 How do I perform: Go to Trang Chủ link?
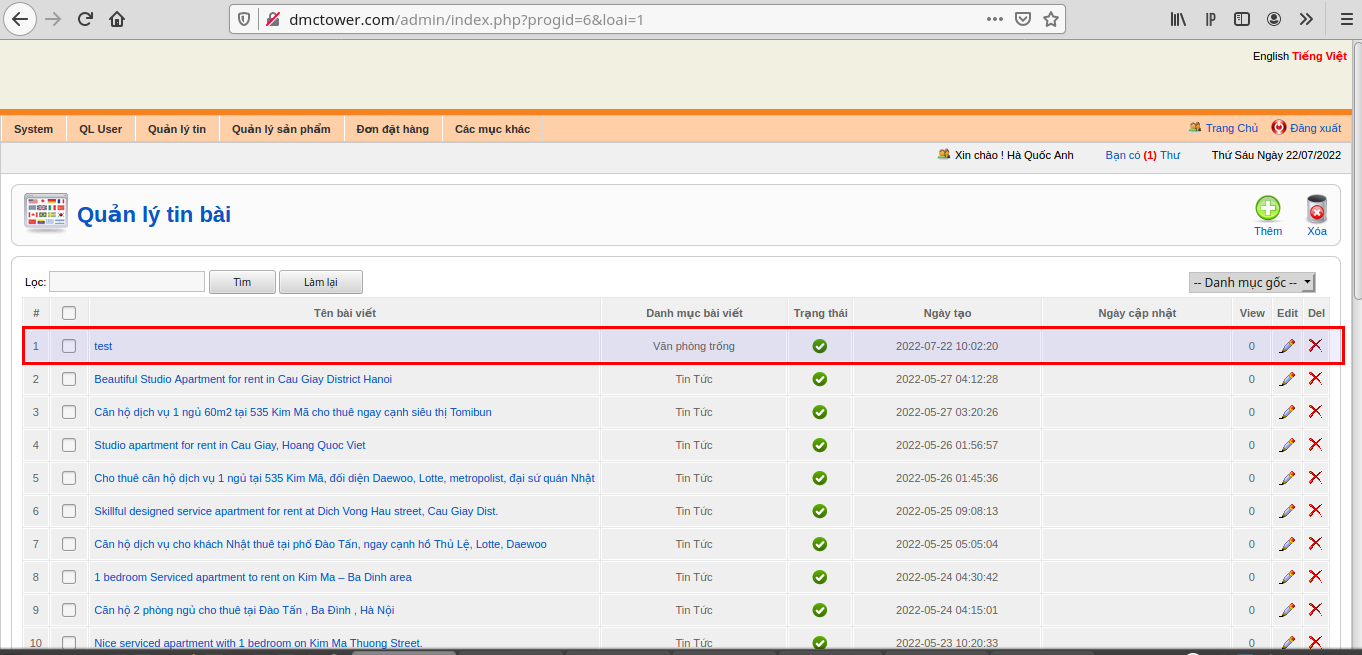point(1232,128)
